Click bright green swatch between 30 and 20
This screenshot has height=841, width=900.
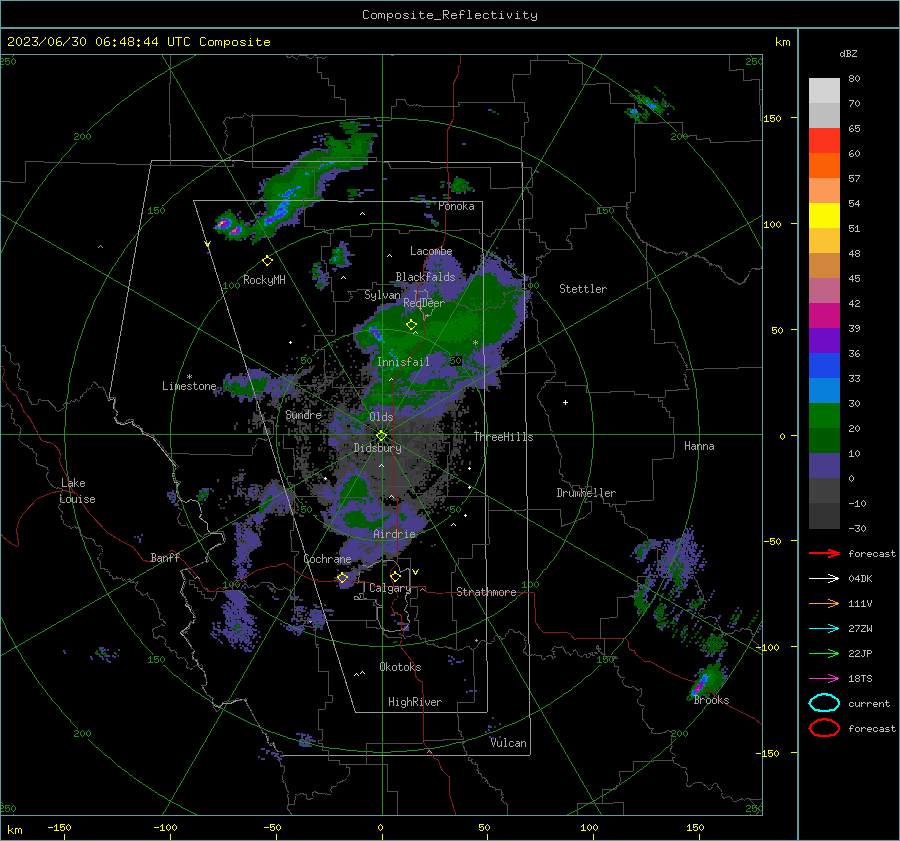coord(824,415)
